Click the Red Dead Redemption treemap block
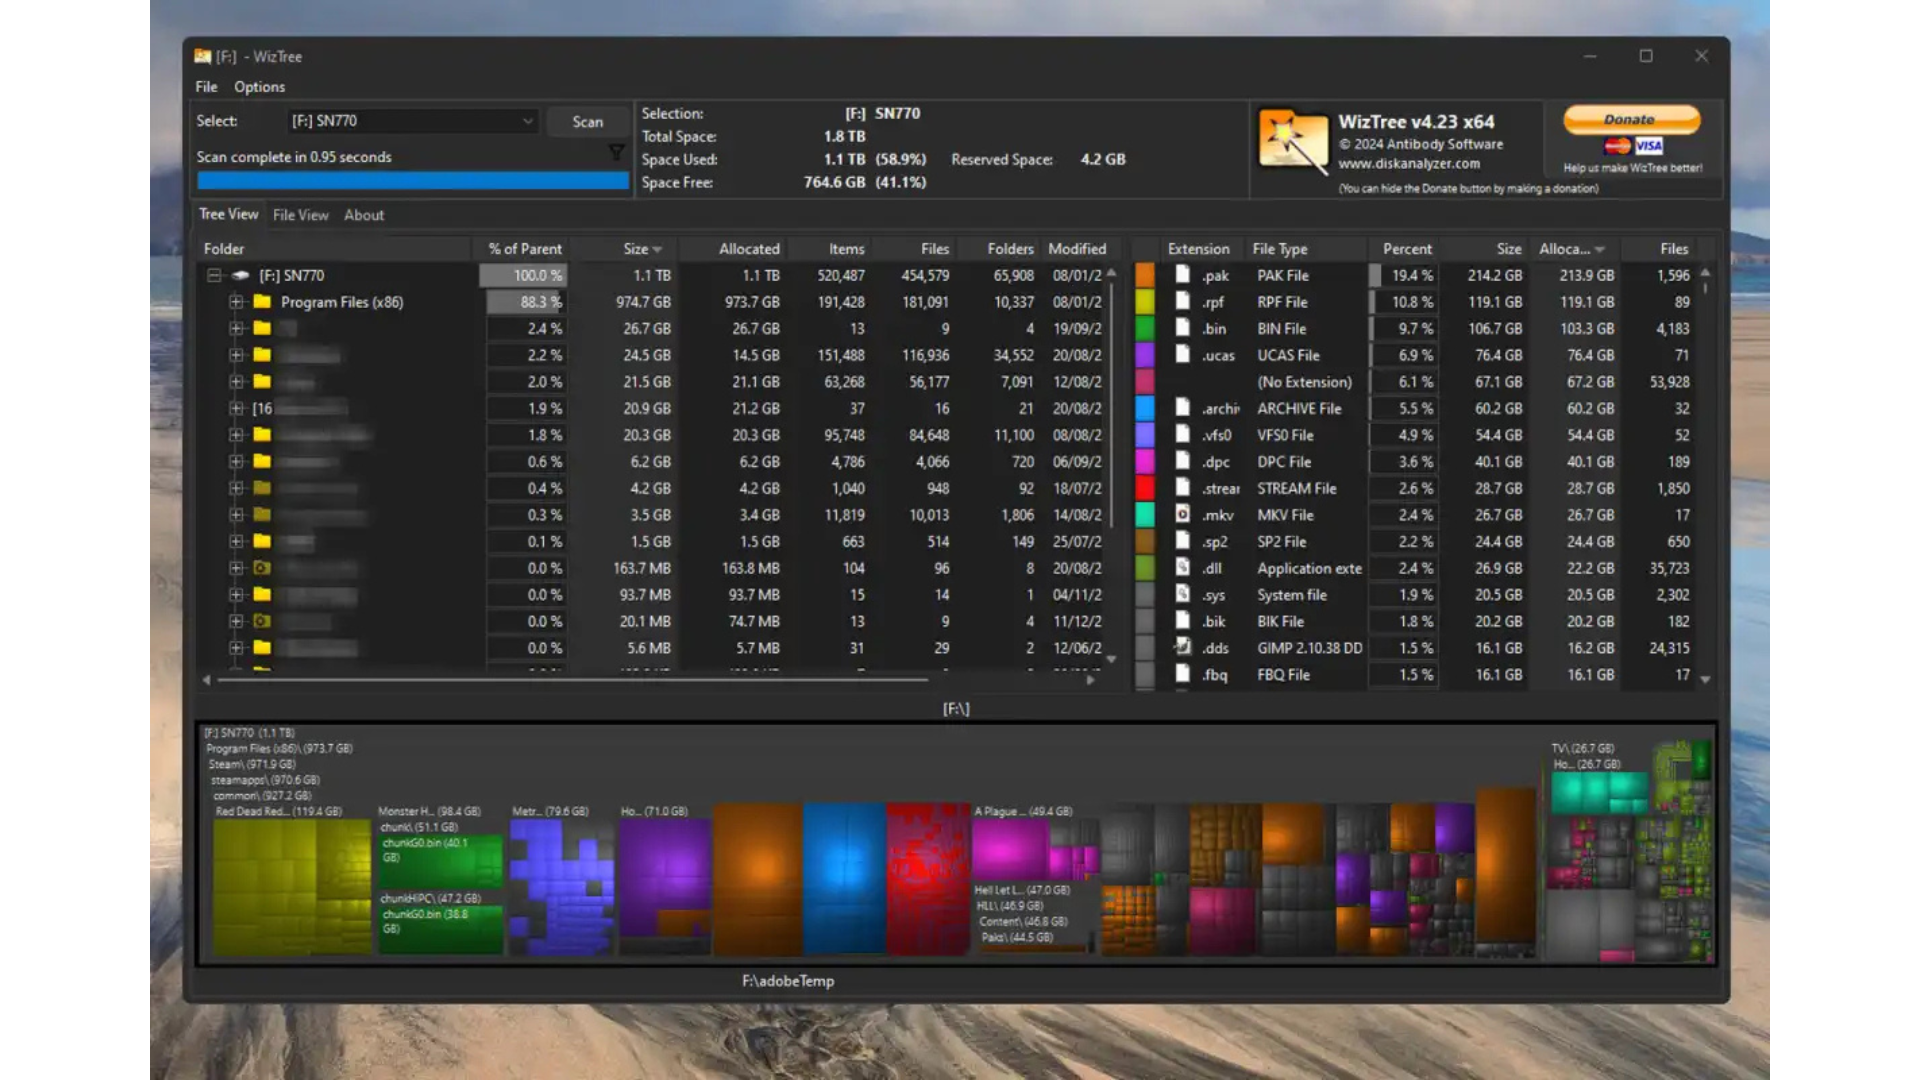Viewport: 1920px width, 1080px height. [290, 885]
